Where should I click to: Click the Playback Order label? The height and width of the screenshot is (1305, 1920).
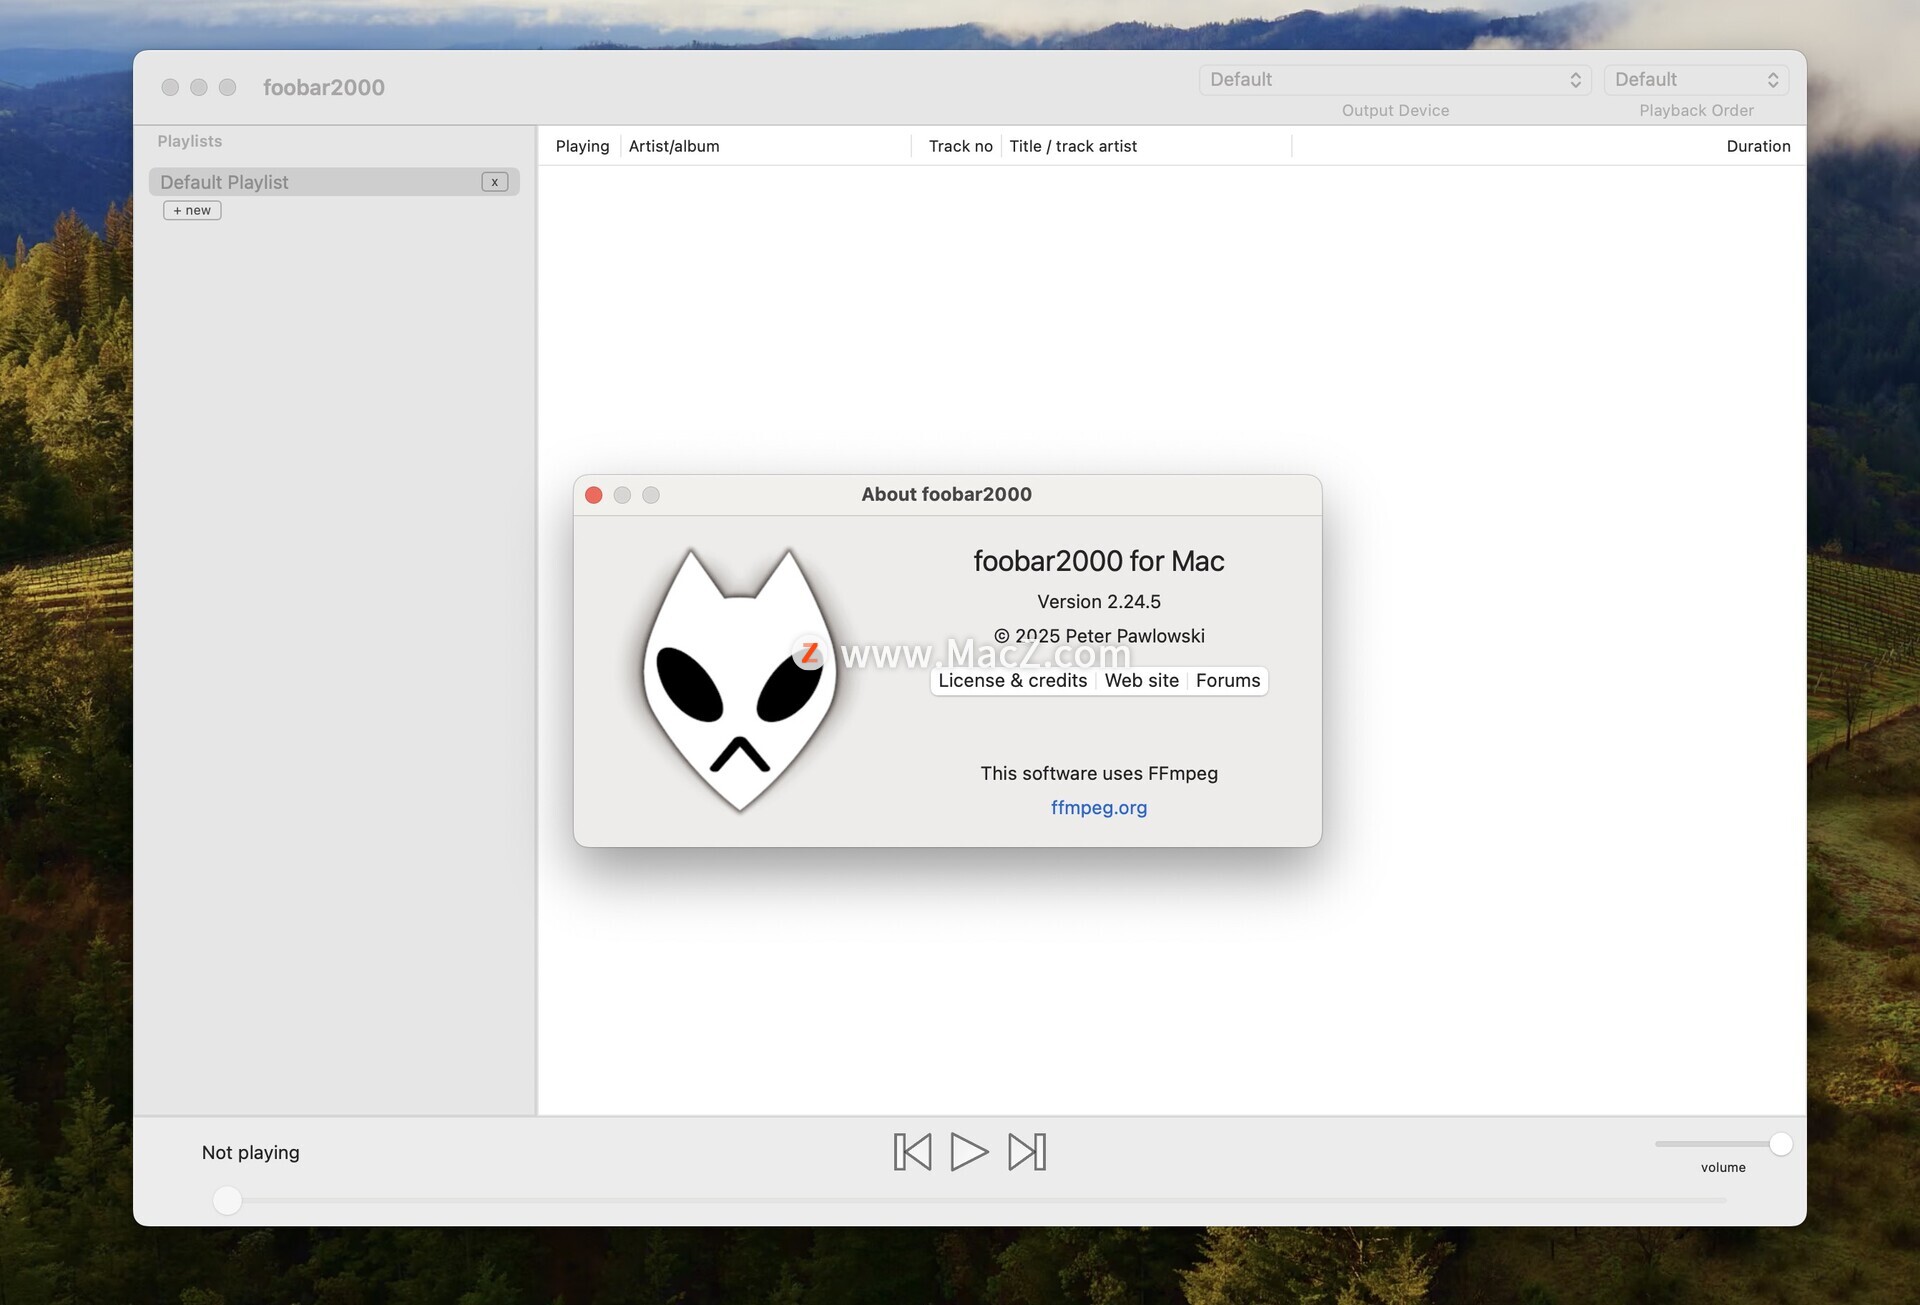click(1696, 110)
